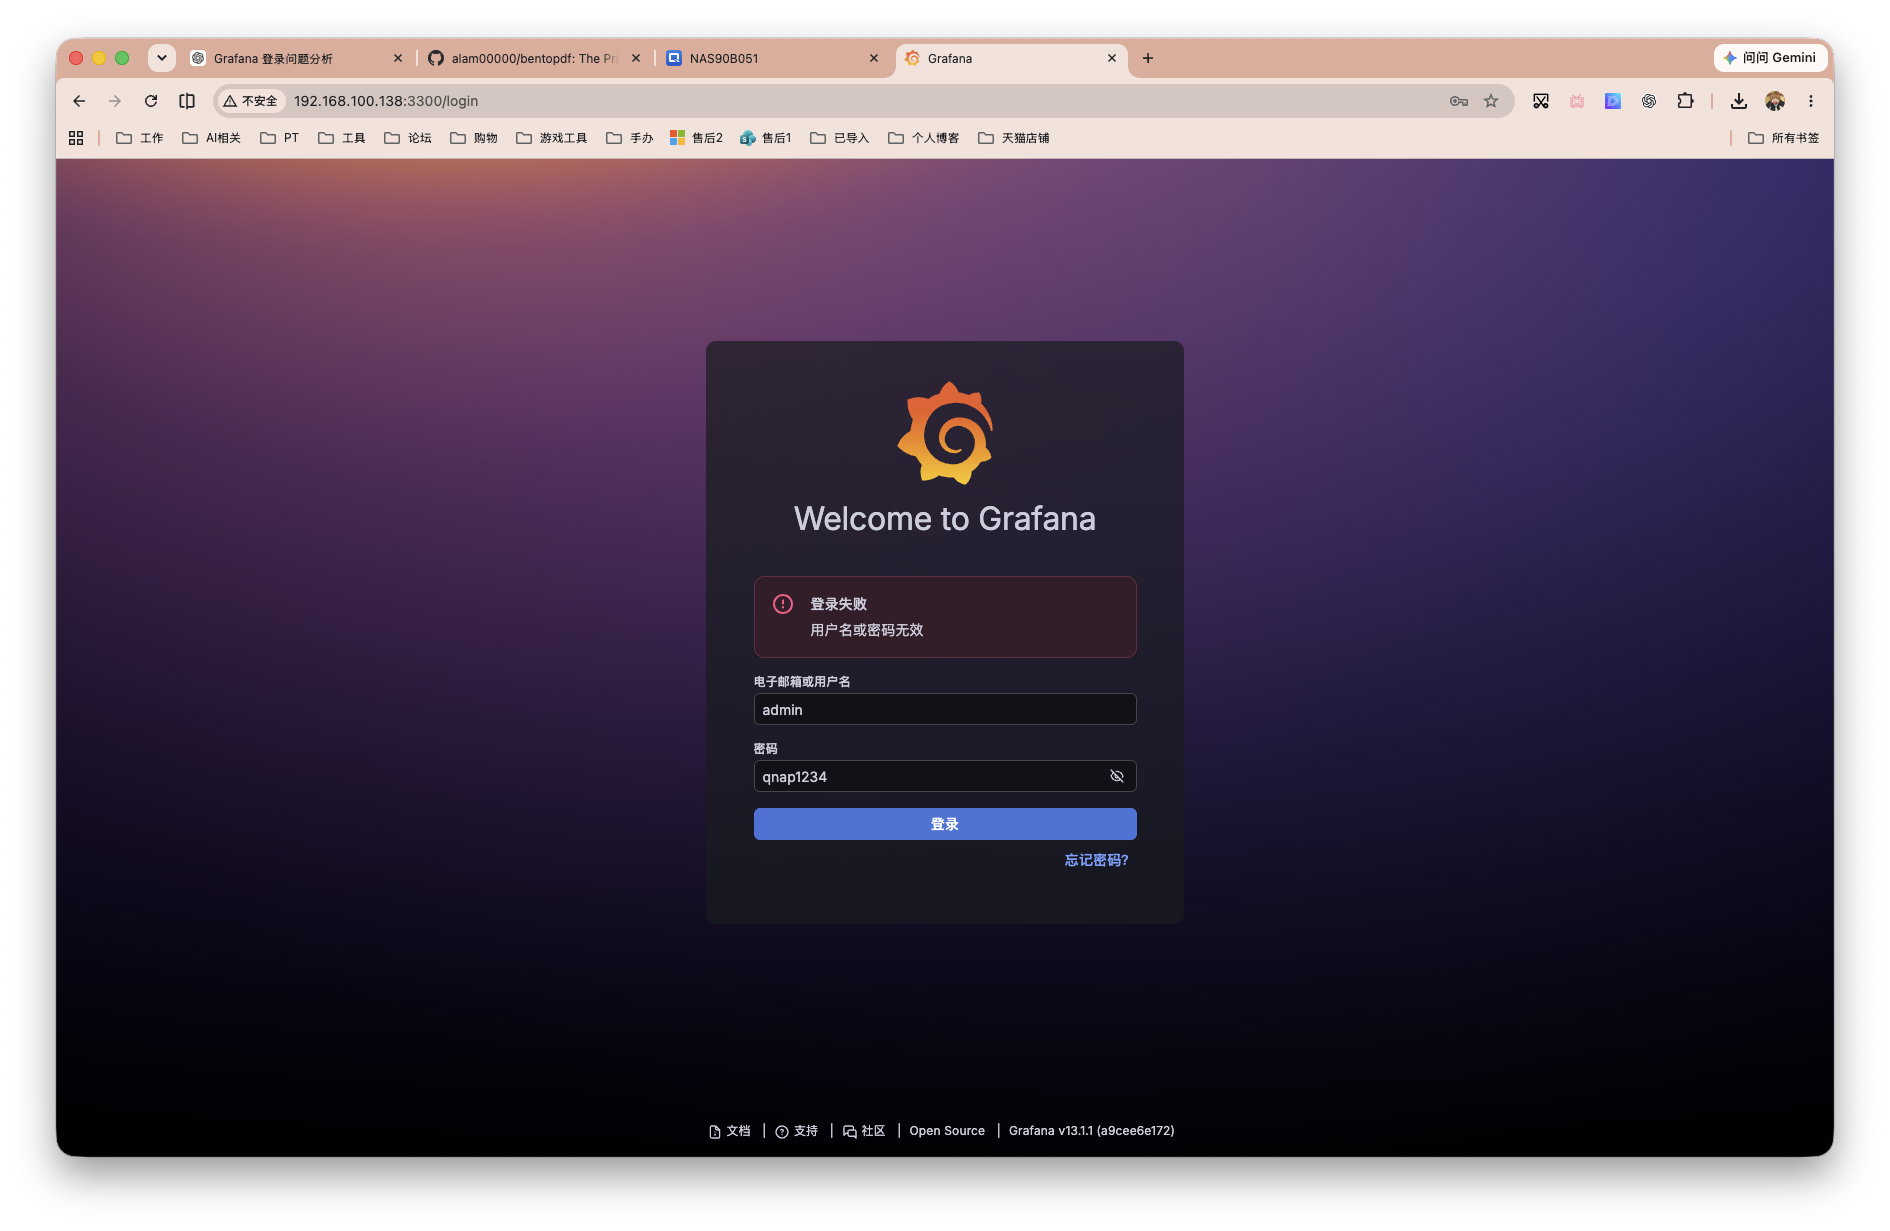Switch to the alam00000/bentopdf GitHub tab
This screenshot has height=1231, width=1890.
535,59
